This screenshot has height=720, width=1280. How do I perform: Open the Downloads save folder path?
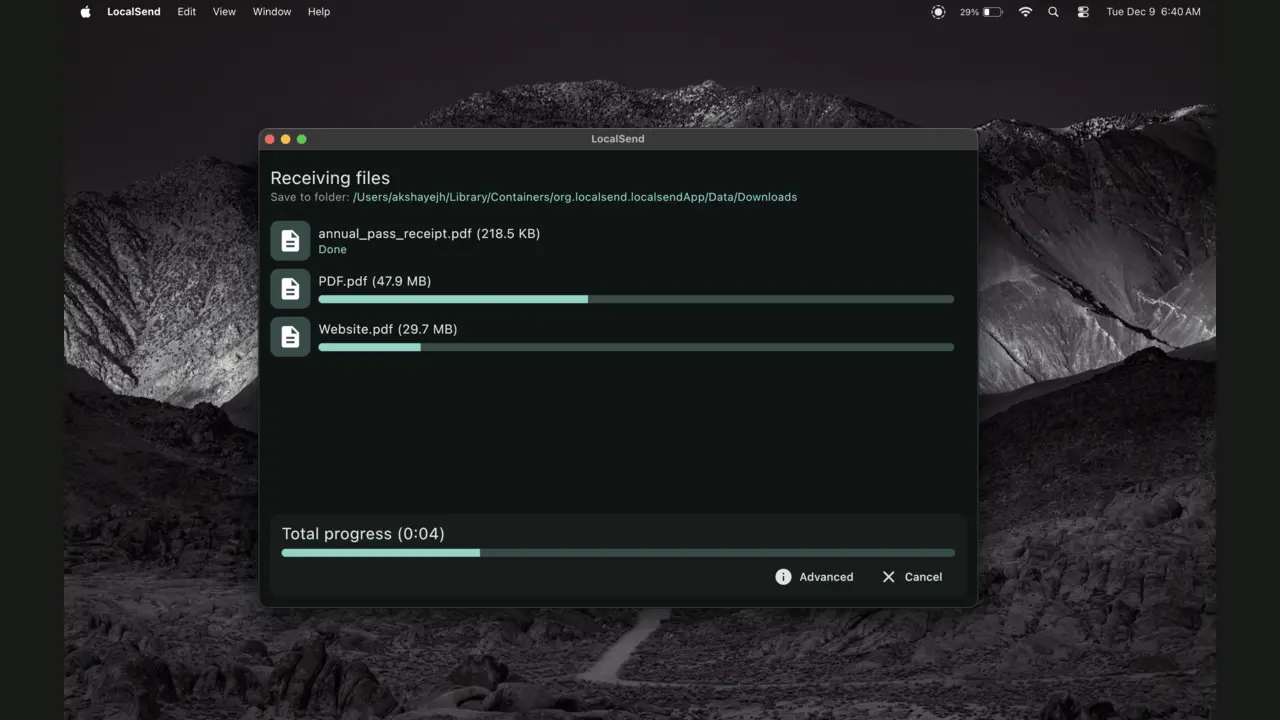pos(575,197)
